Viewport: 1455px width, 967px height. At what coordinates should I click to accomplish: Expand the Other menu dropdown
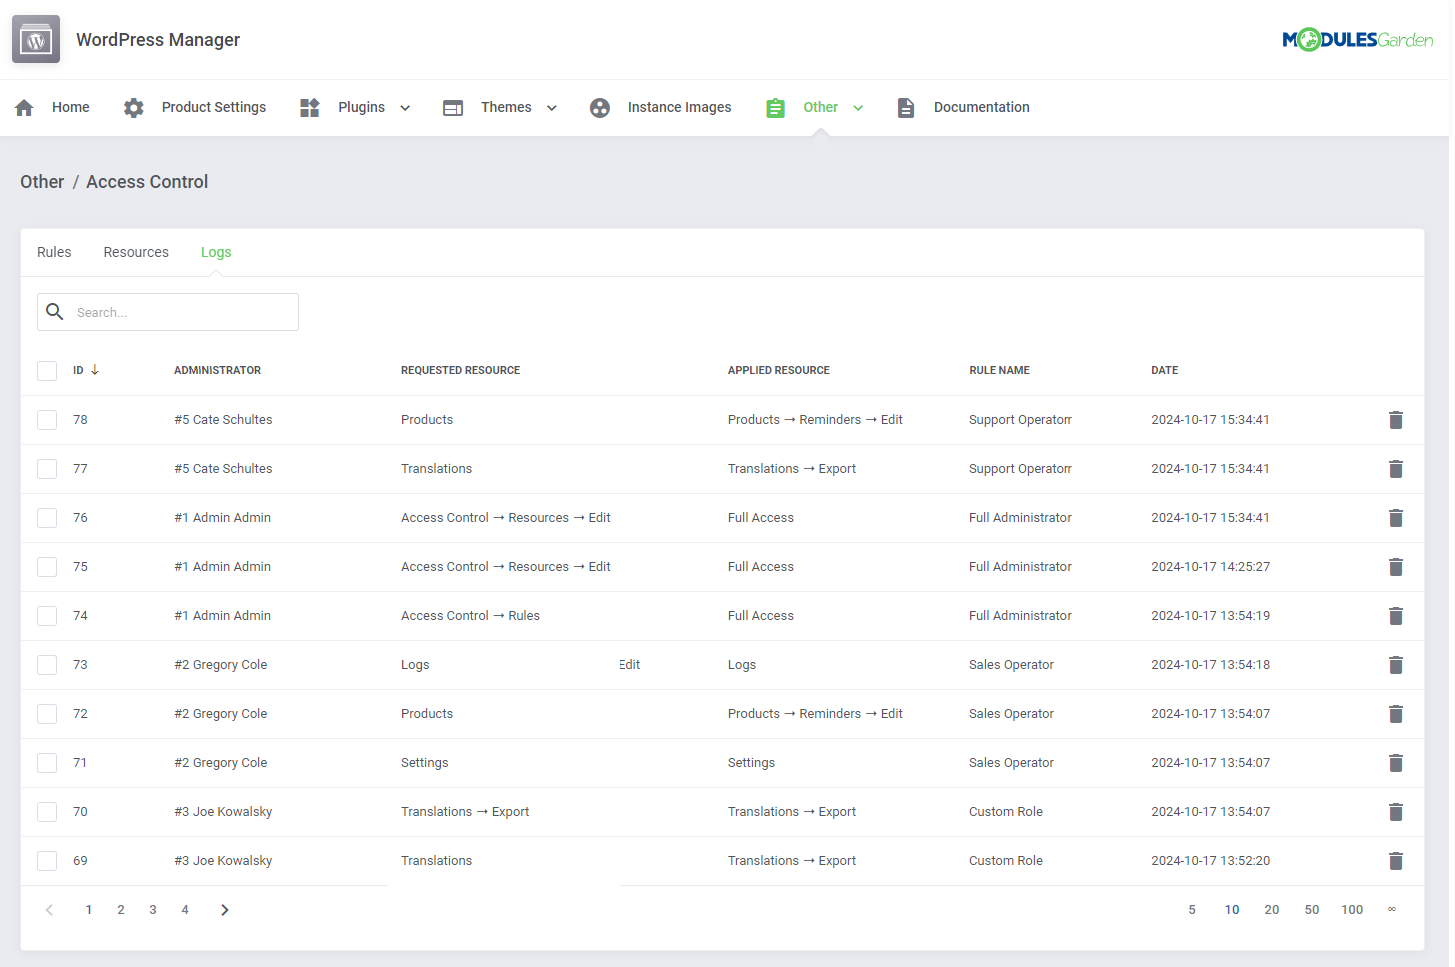pos(860,107)
